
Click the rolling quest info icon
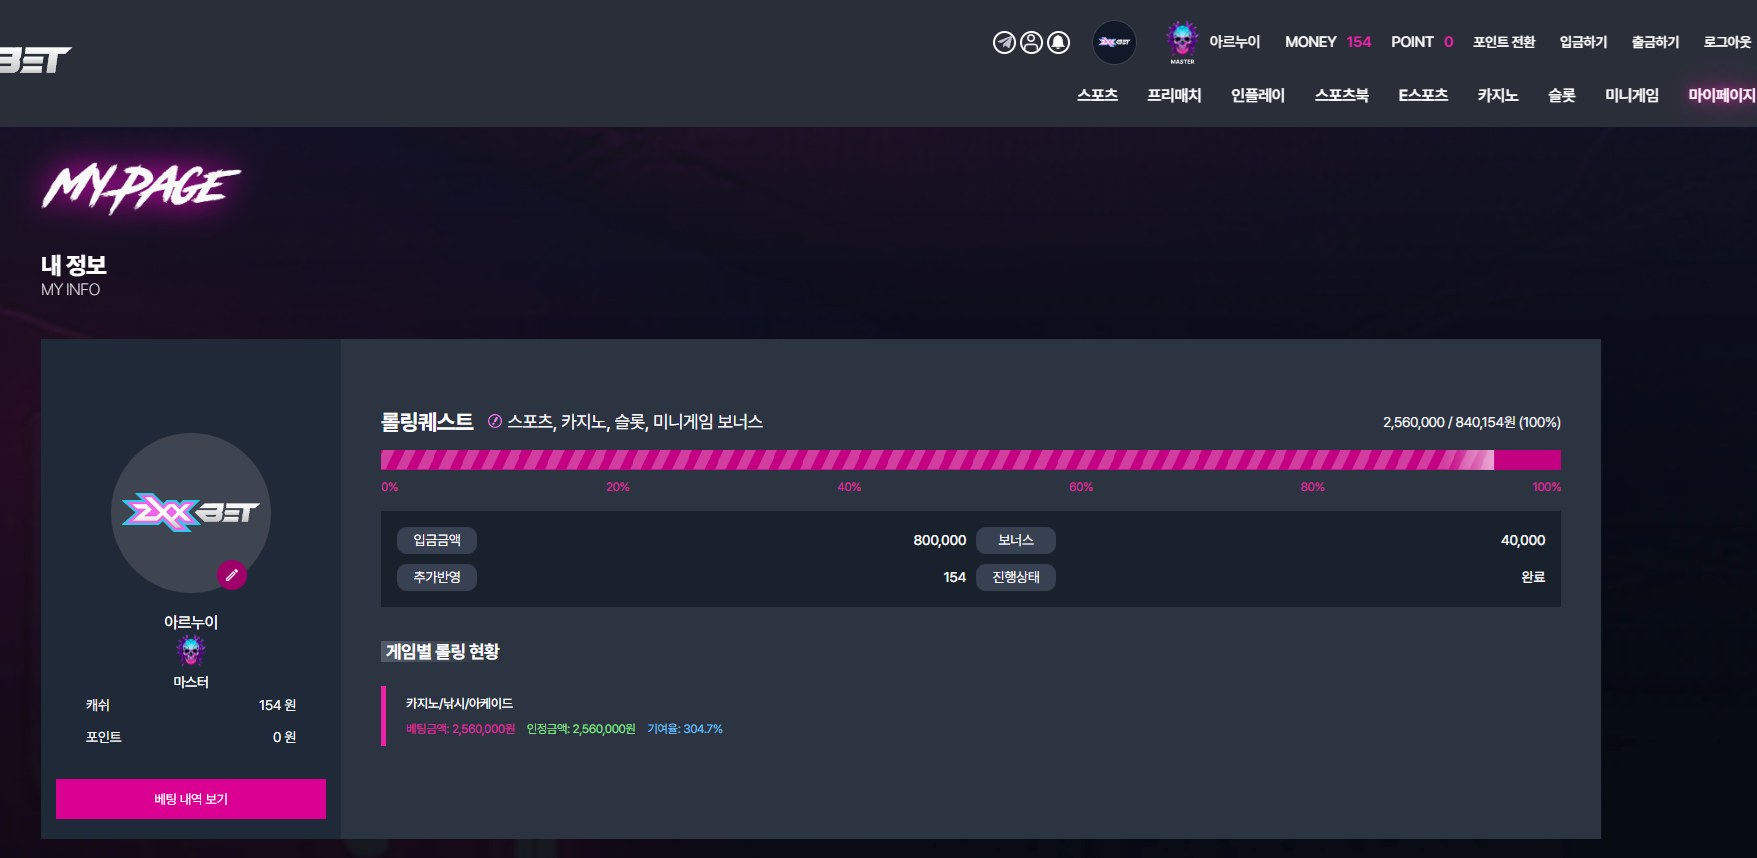tap(494, 421)
